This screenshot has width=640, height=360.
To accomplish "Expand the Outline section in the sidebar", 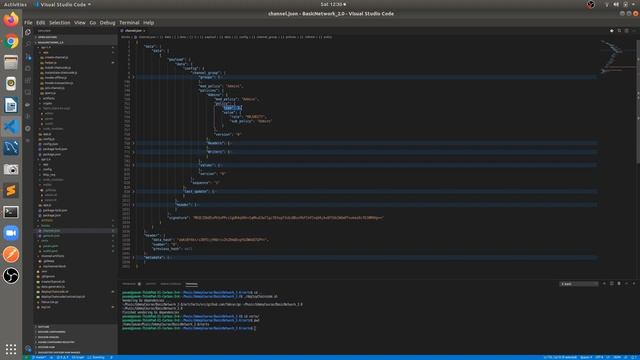I will [x=75, y=327].
